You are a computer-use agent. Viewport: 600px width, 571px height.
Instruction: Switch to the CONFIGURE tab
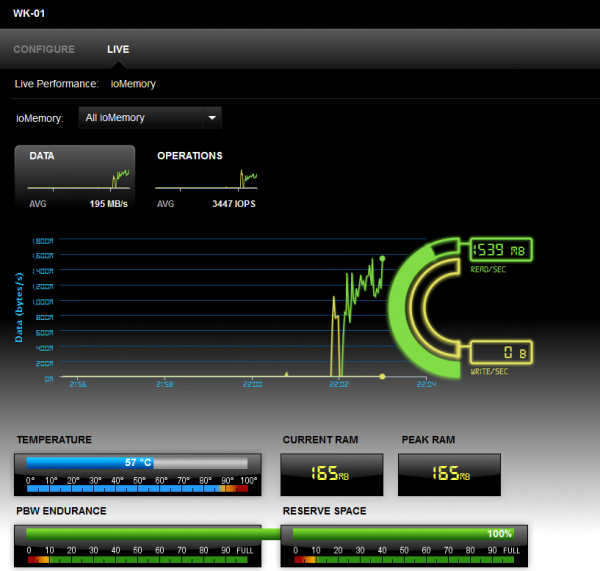[44, 49]
